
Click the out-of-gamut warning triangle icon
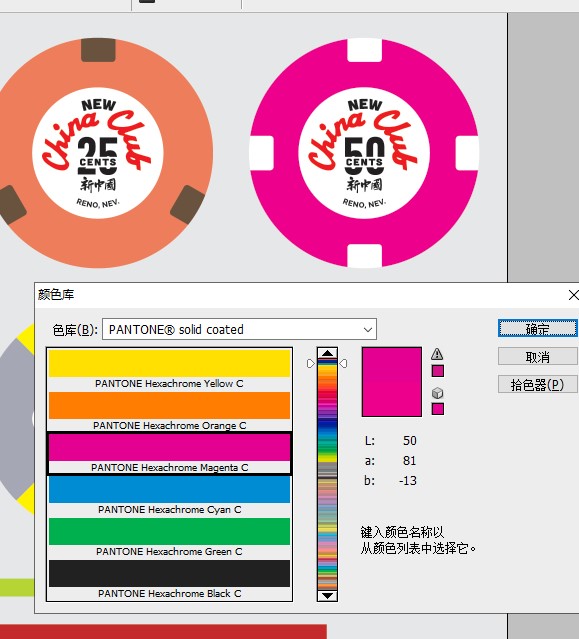(437, 354)
